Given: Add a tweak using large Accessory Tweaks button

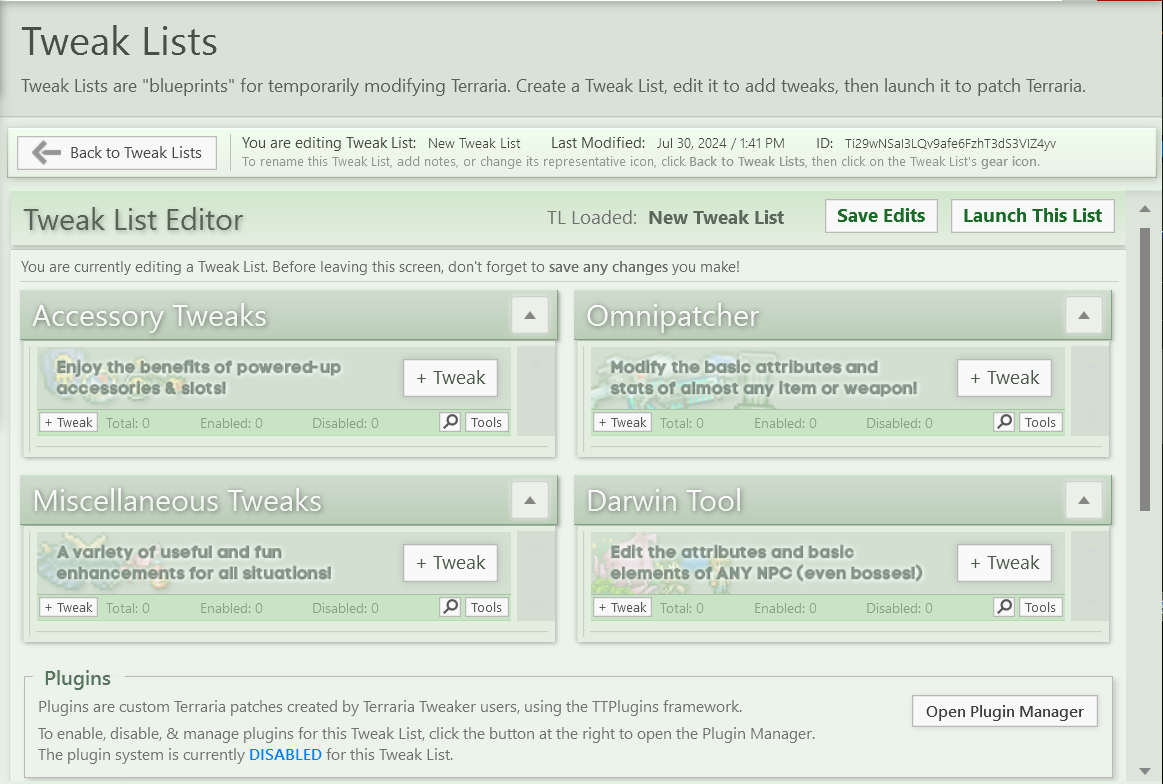Looking at the screenshot, I should tap(450, 378).
